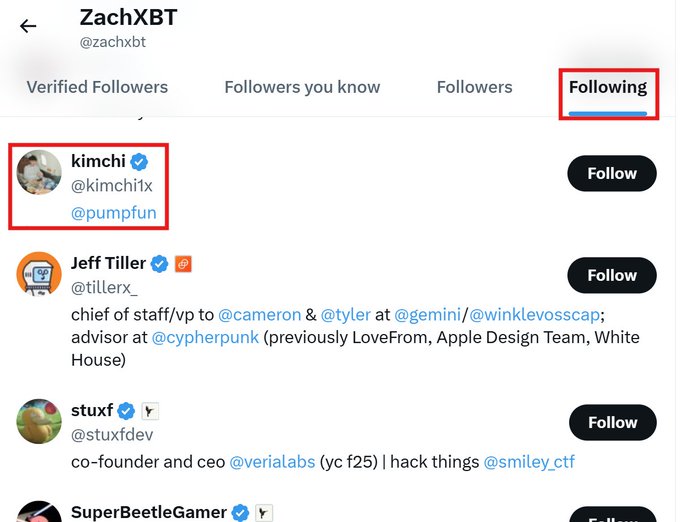Open SuperBeetleGamer's affiliate badge icon

coord(264,513)
